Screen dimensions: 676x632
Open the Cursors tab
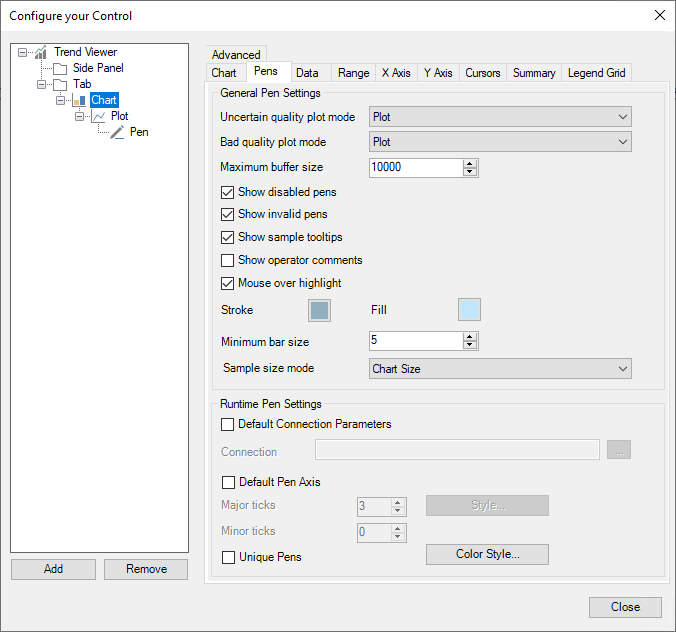click(483, 73)
